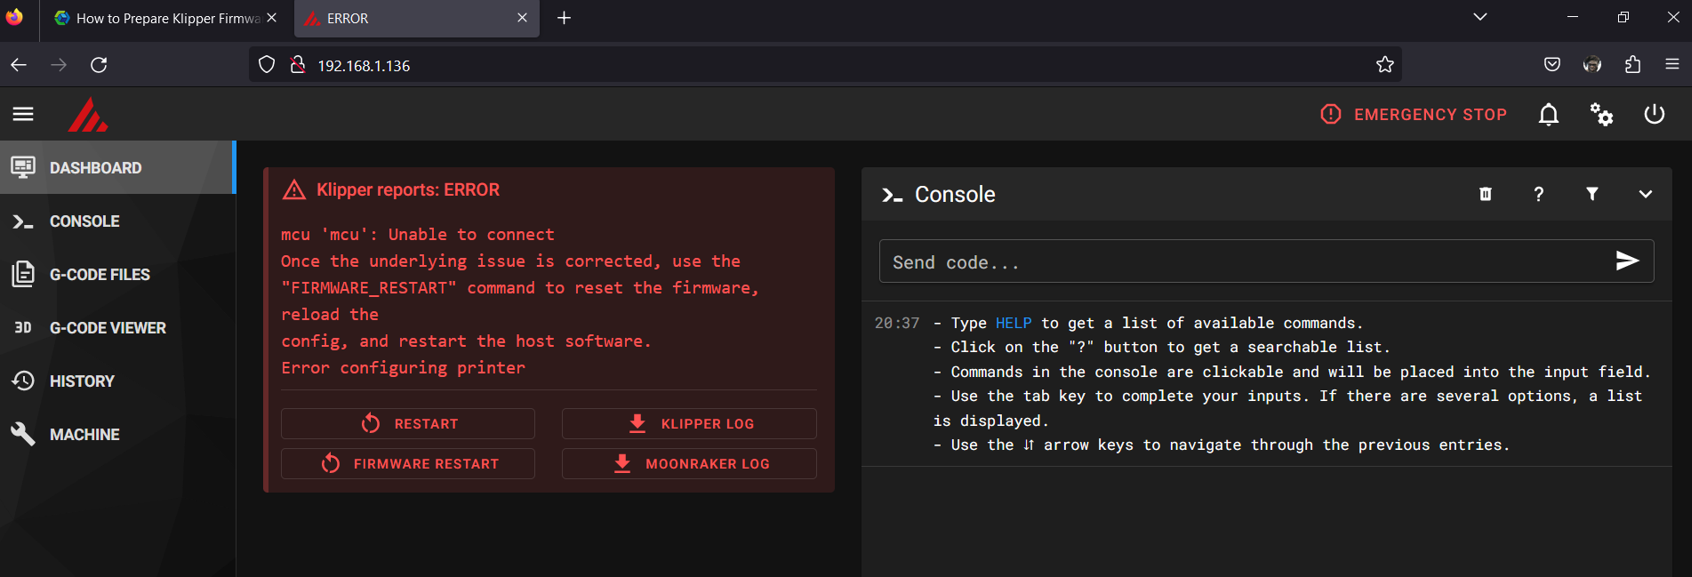Click the Restart button
This screenshot has width=1692, height=577.
tap(408, 424)
